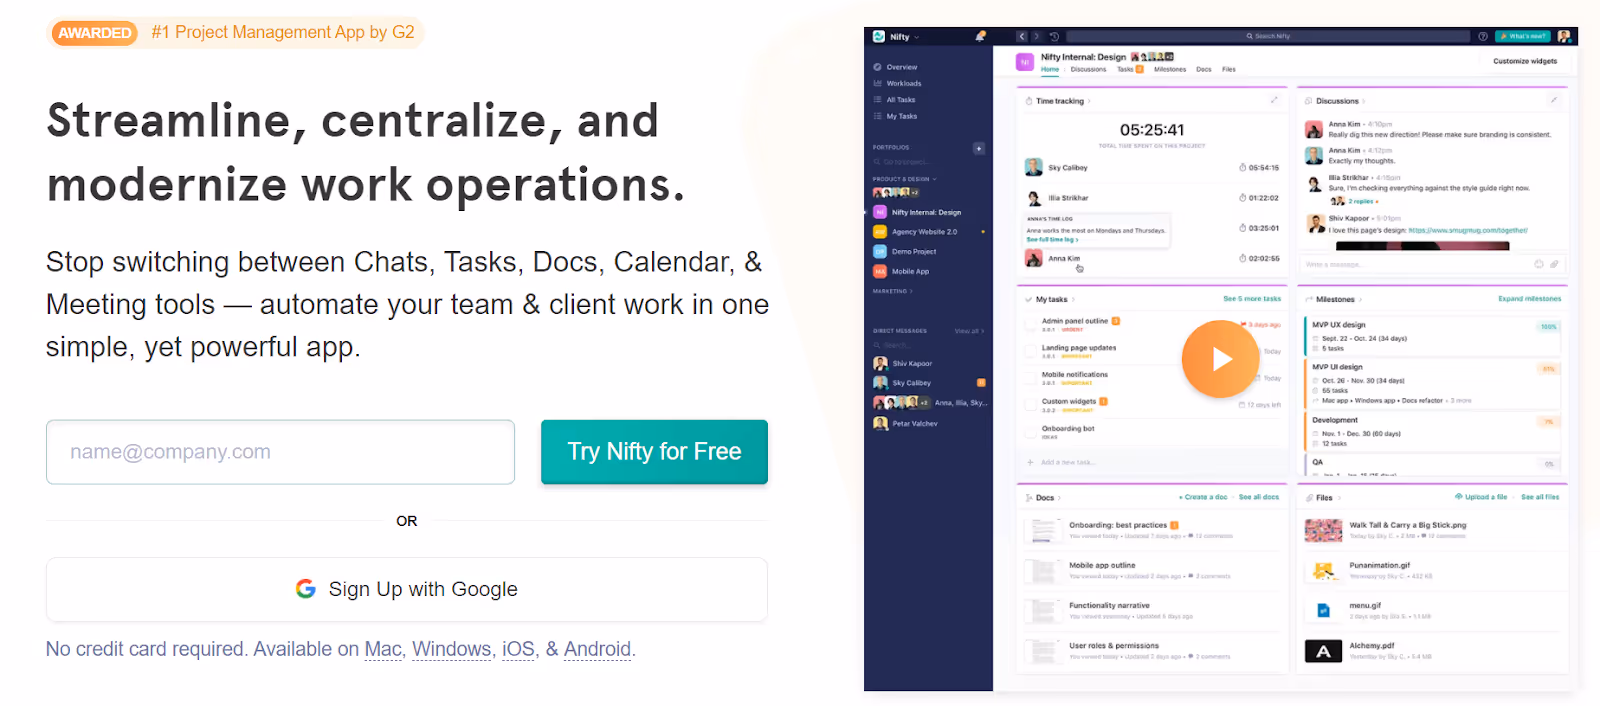Click the Google logo on sign up button

(x=306, y=589)
